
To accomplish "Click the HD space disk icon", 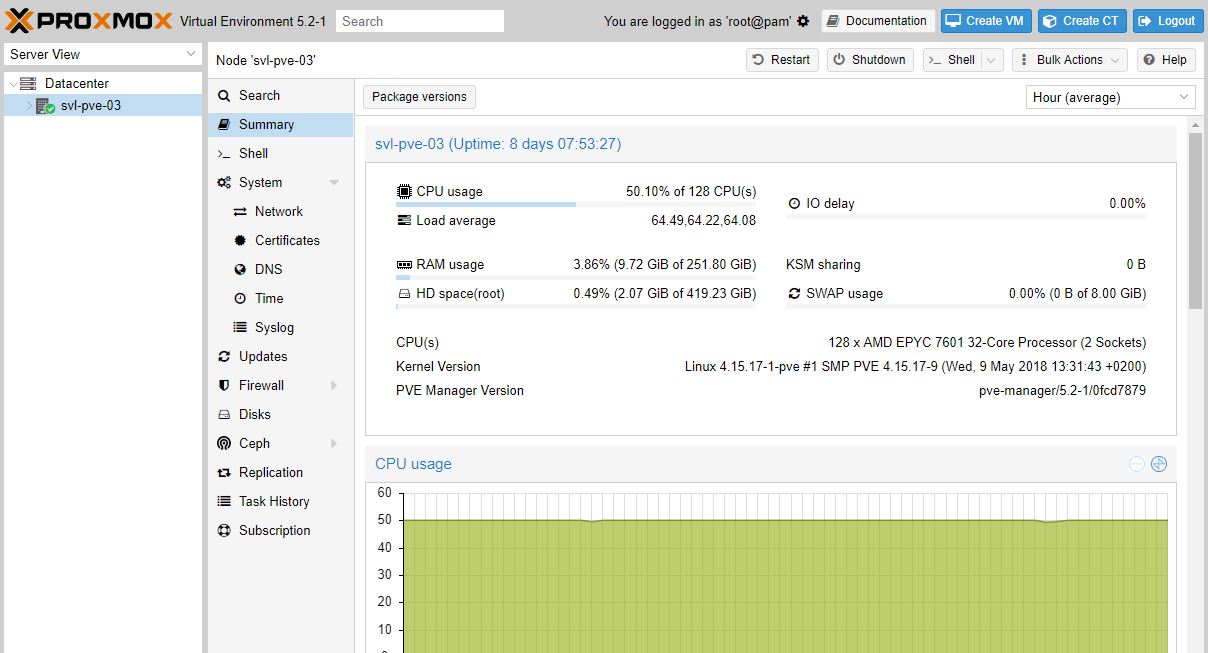I will pos(404,294).
